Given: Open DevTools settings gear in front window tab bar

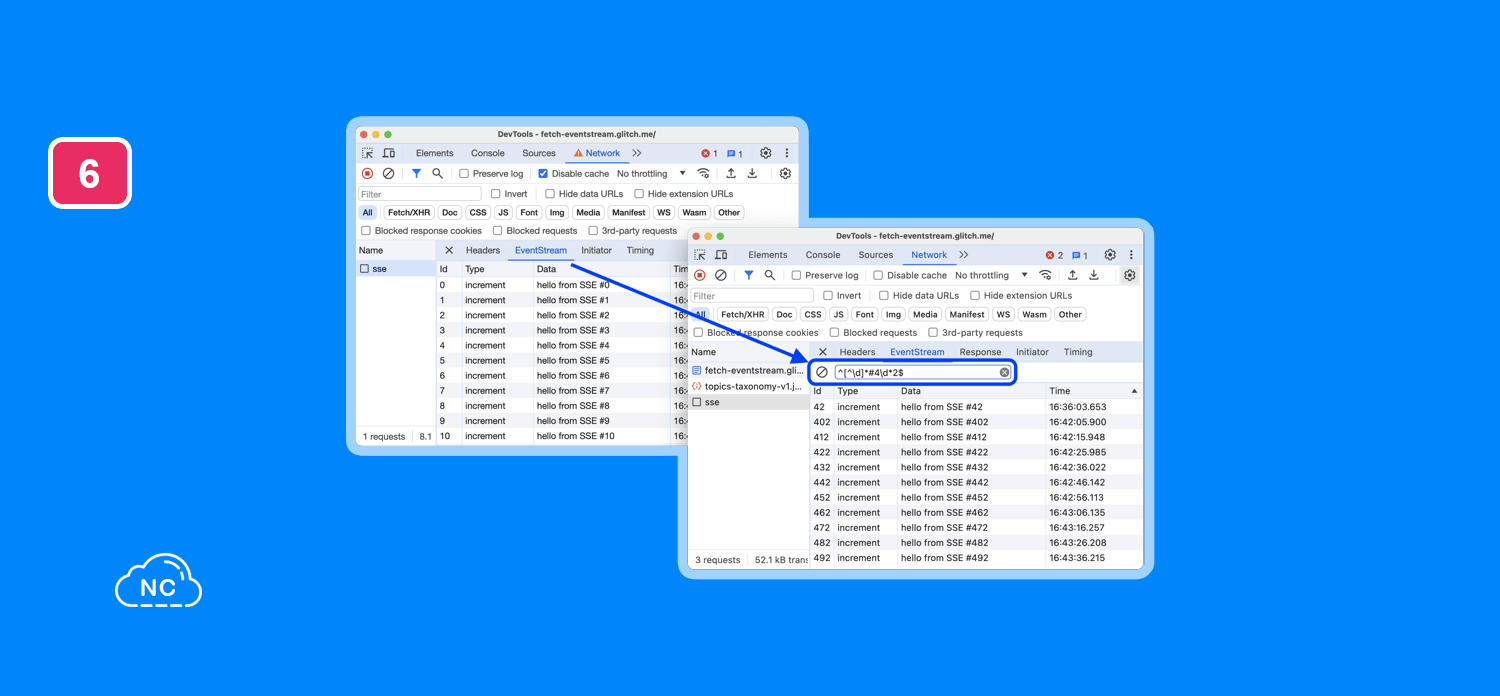Looking at the screenshot, I should (x=1110, y=255).
